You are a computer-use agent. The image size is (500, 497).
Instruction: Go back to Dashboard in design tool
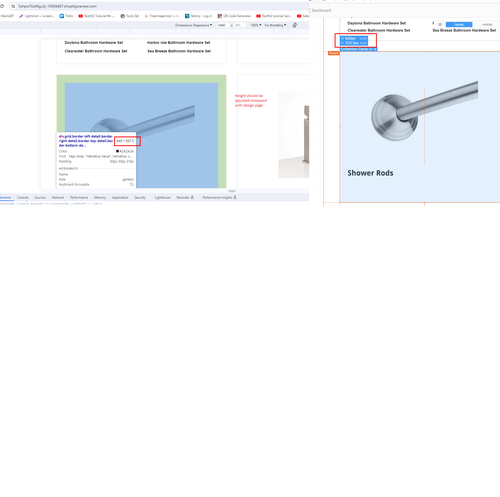point(321,10)
